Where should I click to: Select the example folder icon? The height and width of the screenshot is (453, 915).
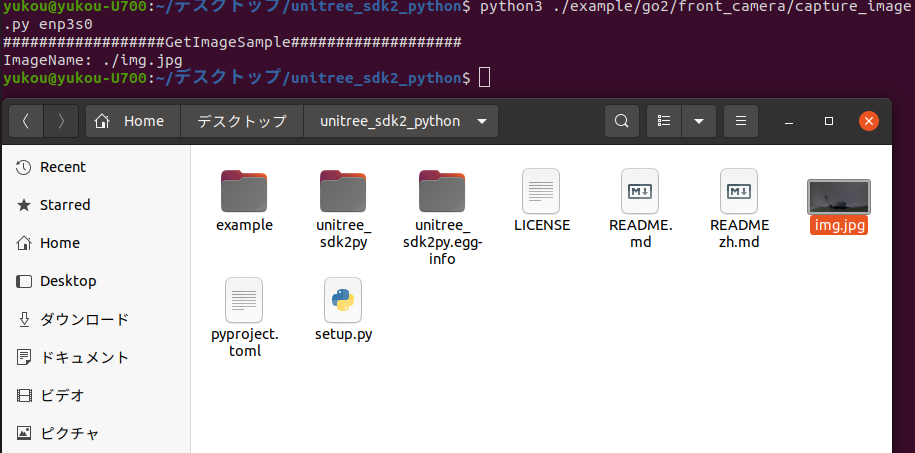244,191
